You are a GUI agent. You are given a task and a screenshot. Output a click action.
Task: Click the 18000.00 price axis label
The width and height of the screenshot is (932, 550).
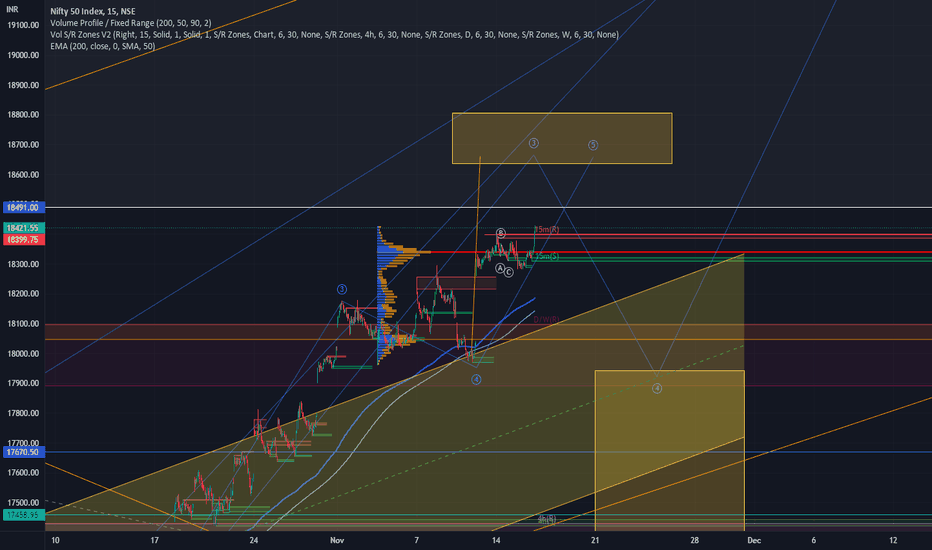23,353
